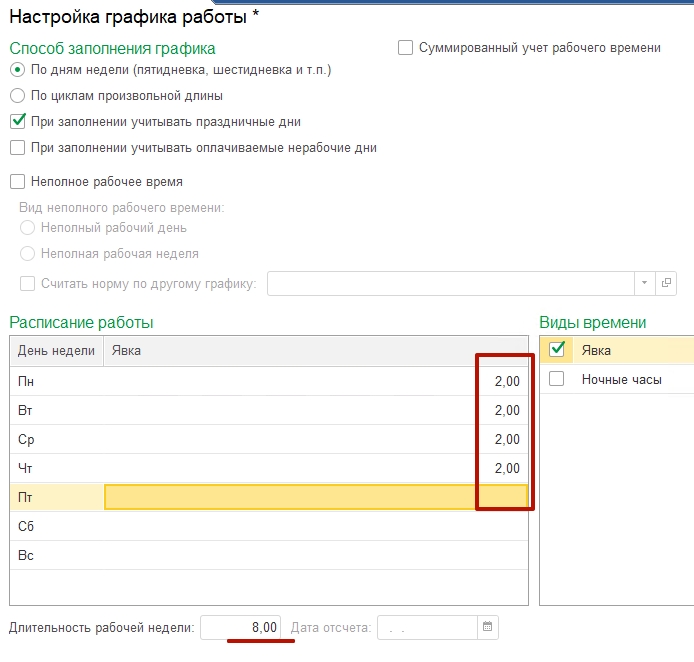Viewport: 694px width, 662px height.
Task: Open the linked schedule form button
Action: [666, 283]
